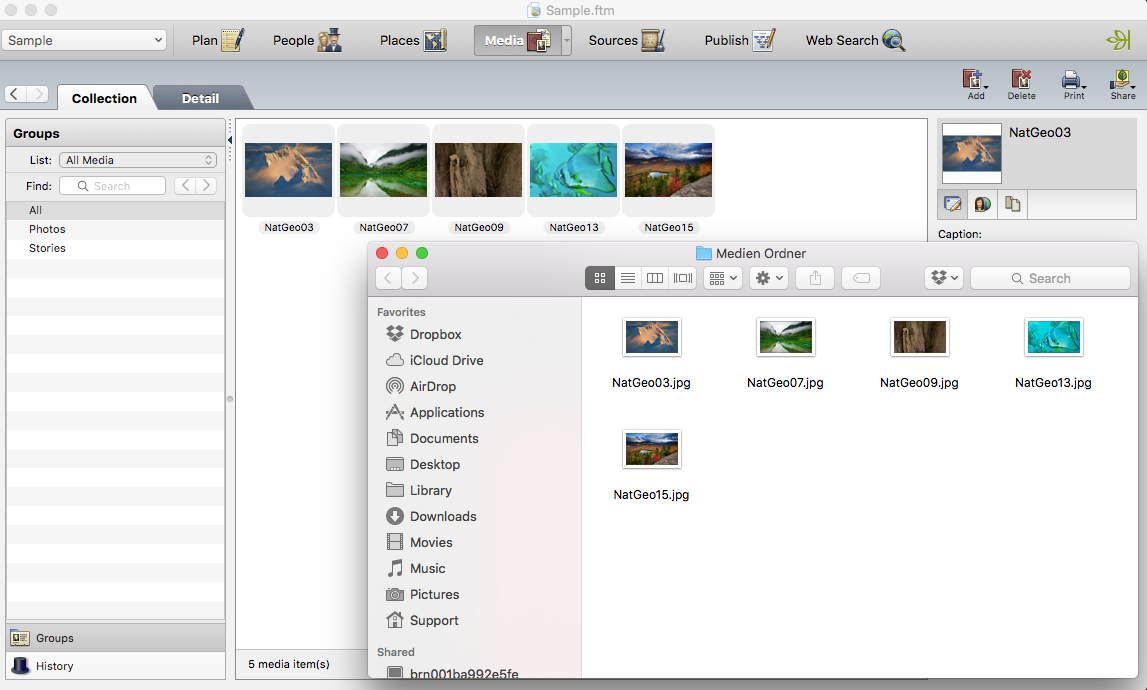Select the NatGeo03 media thumbnail
The width and height of the screenshot is (1147, 690).
(288, 170)
